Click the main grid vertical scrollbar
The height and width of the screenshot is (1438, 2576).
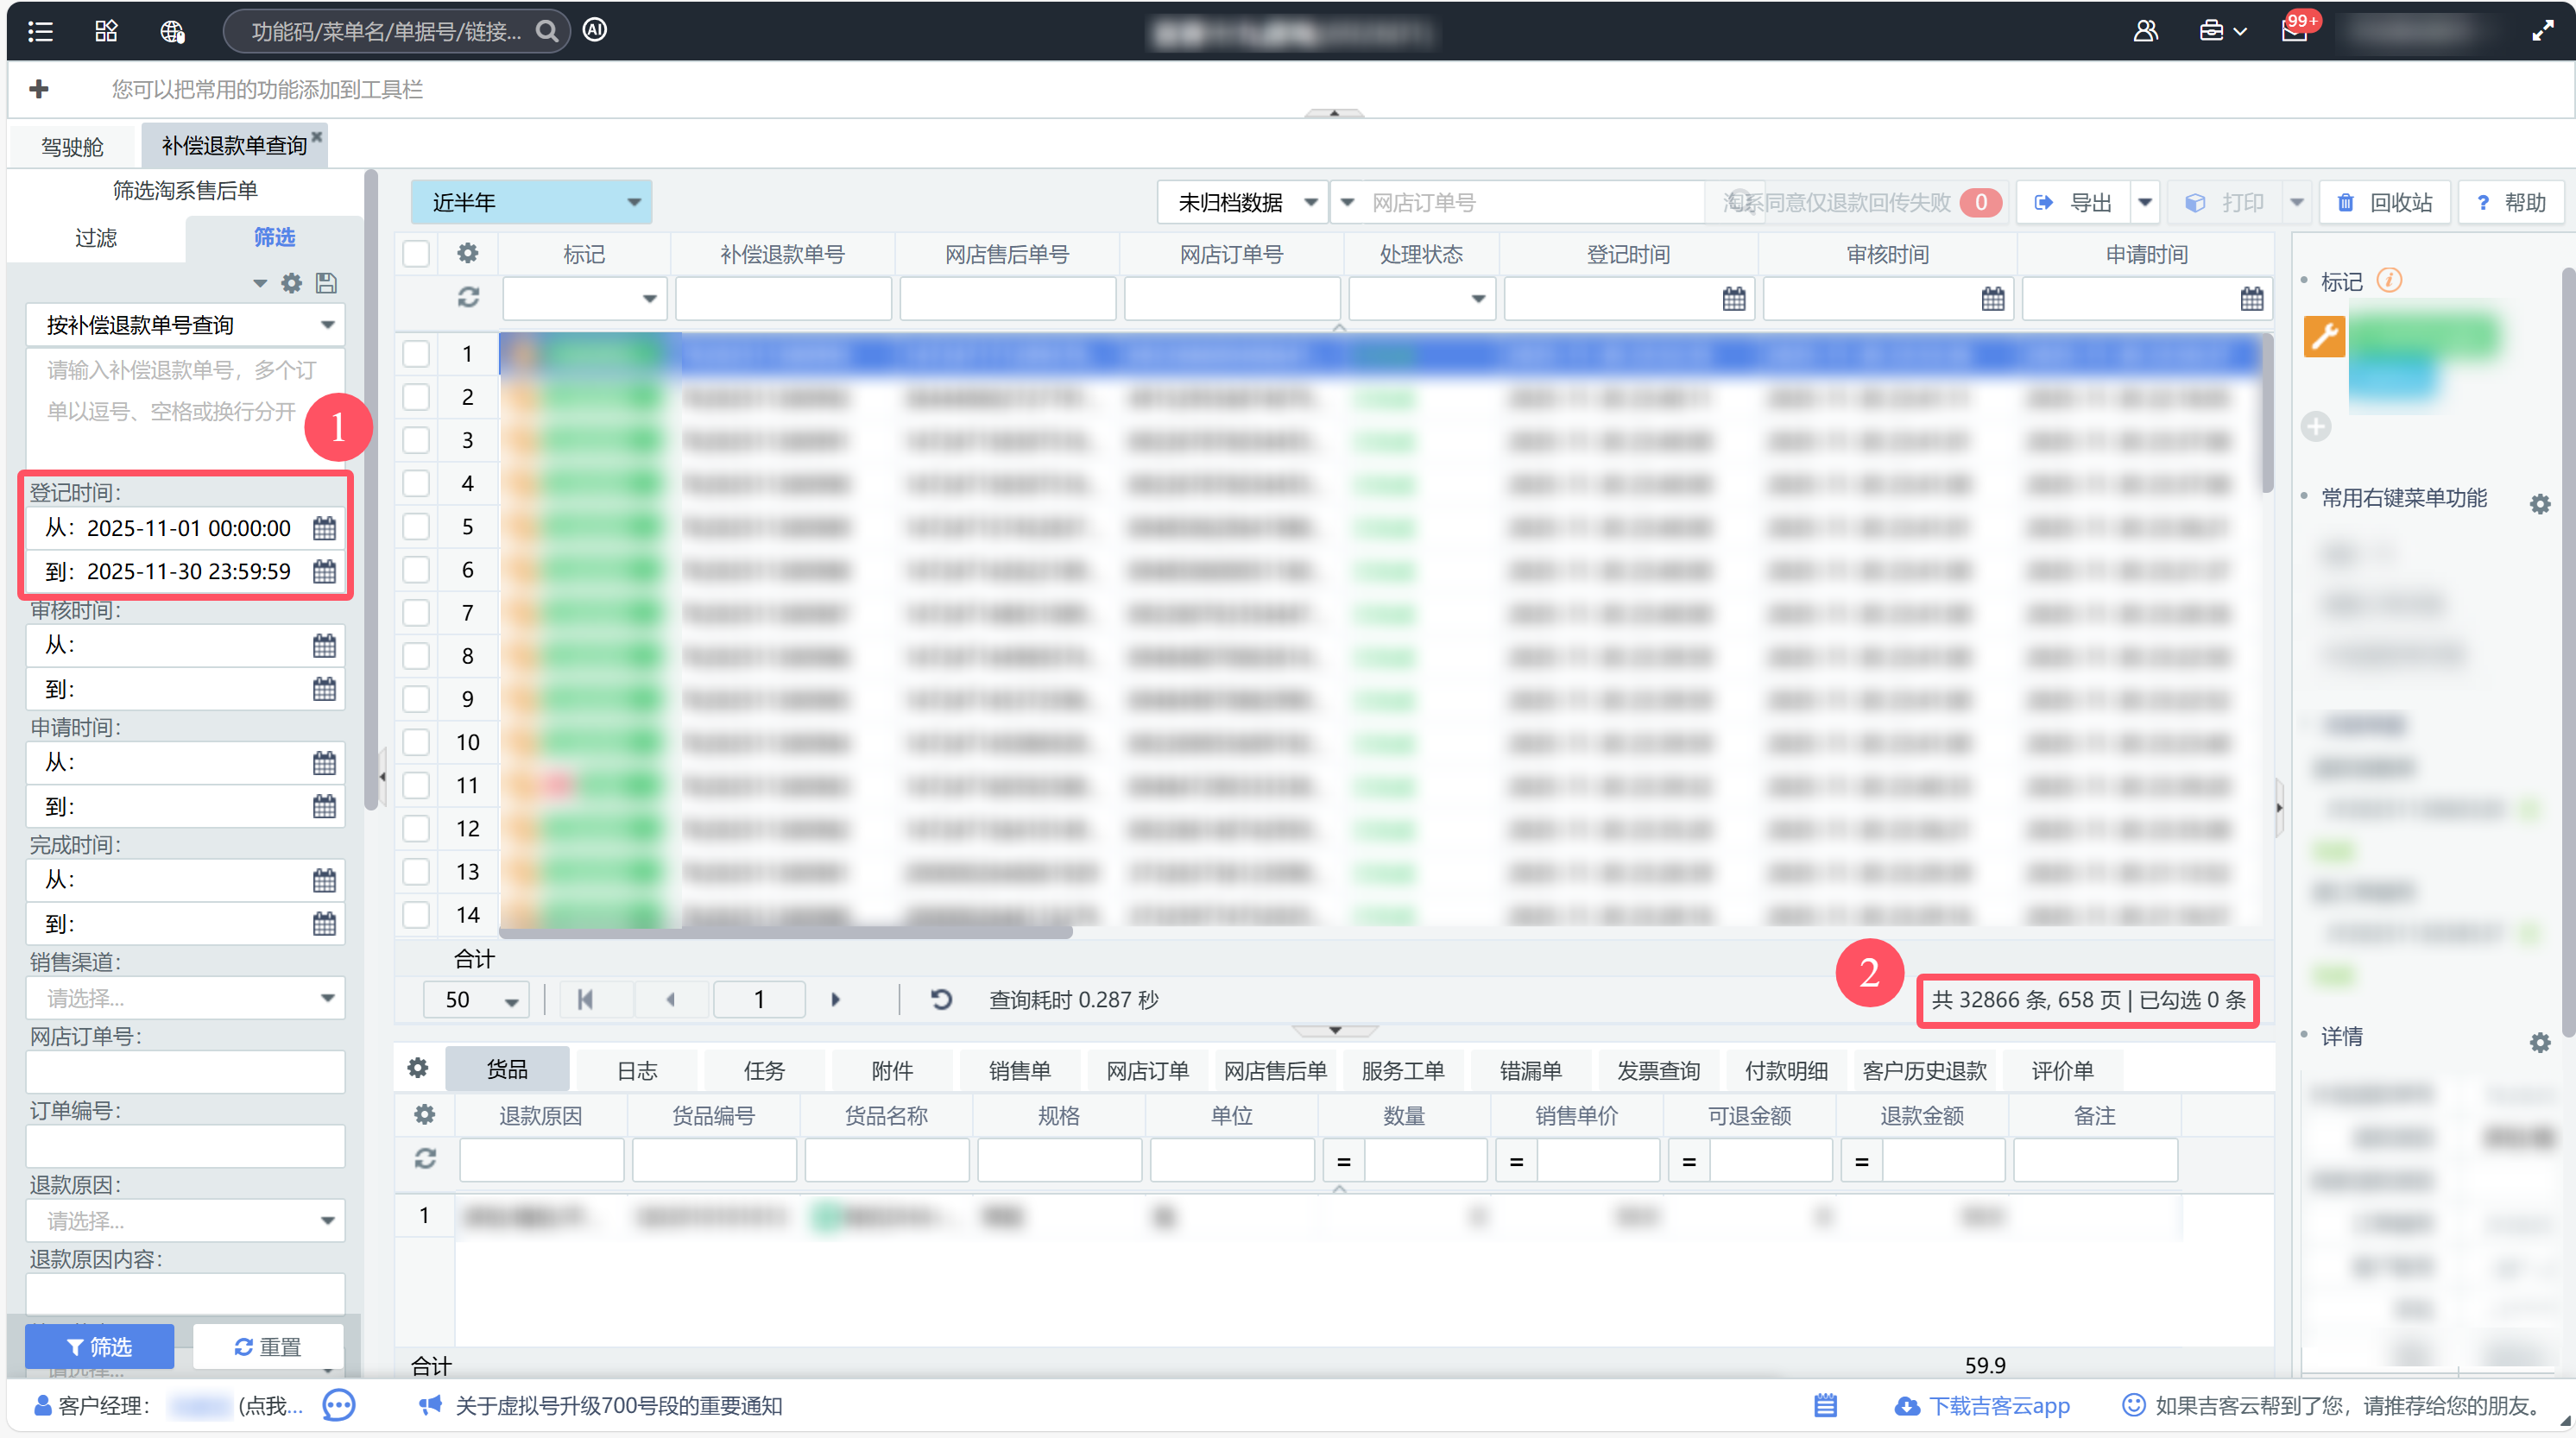(x=2267, y=412)
